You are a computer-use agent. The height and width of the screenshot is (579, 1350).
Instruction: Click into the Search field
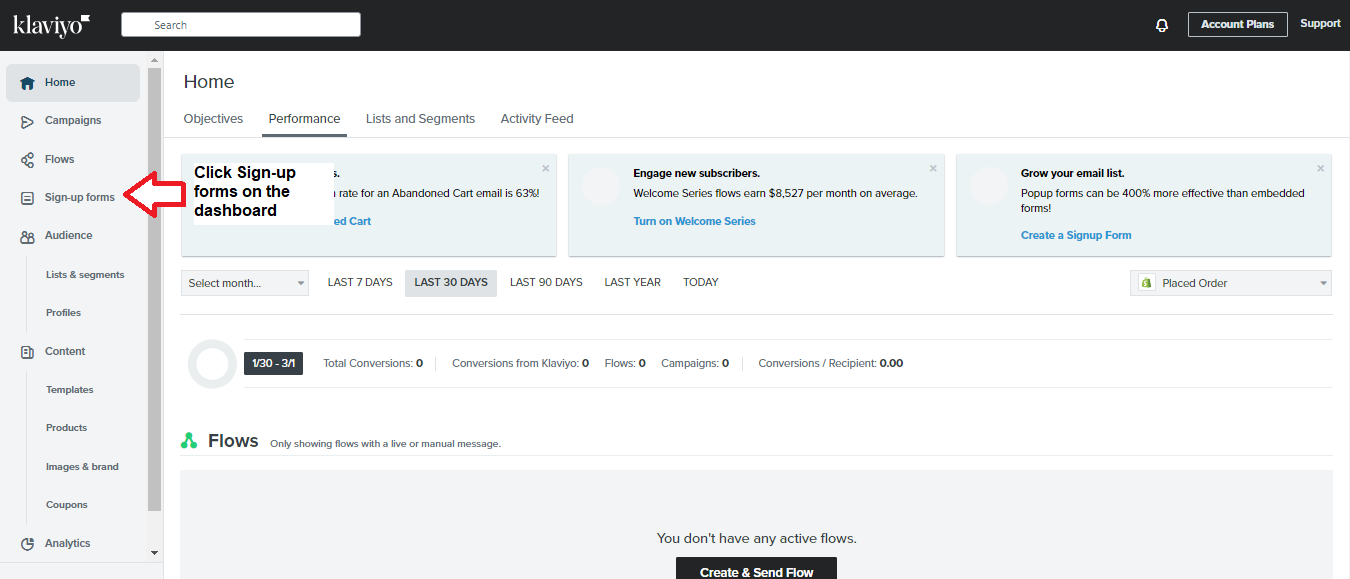coord(241,25)
